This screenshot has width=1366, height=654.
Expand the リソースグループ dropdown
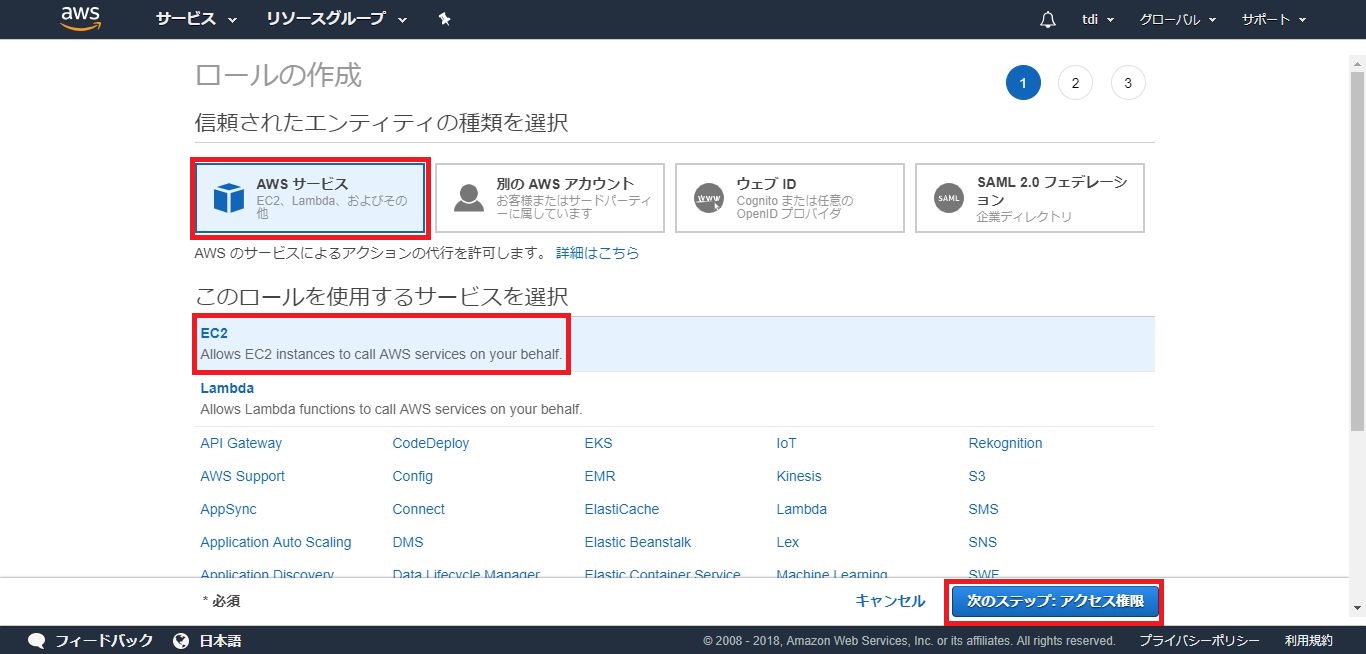click(x=336, y=20)
